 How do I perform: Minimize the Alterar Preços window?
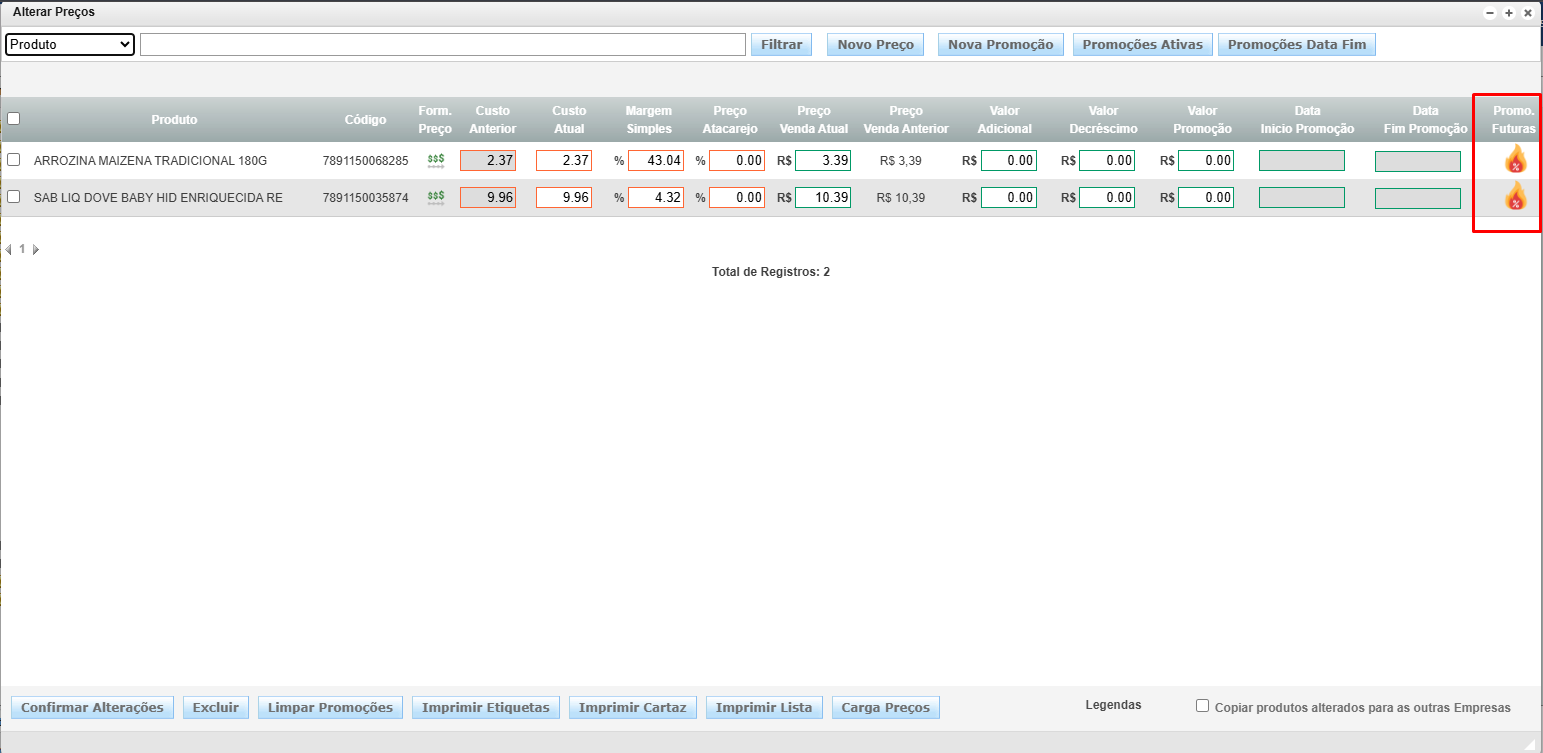click(x=1490, y=13)
